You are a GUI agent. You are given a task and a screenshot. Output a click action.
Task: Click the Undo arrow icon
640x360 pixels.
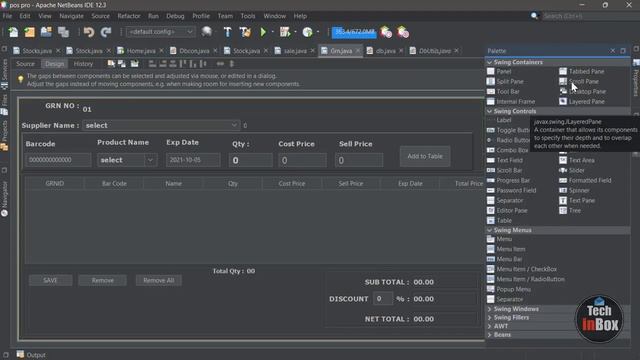tap(89, 32)
